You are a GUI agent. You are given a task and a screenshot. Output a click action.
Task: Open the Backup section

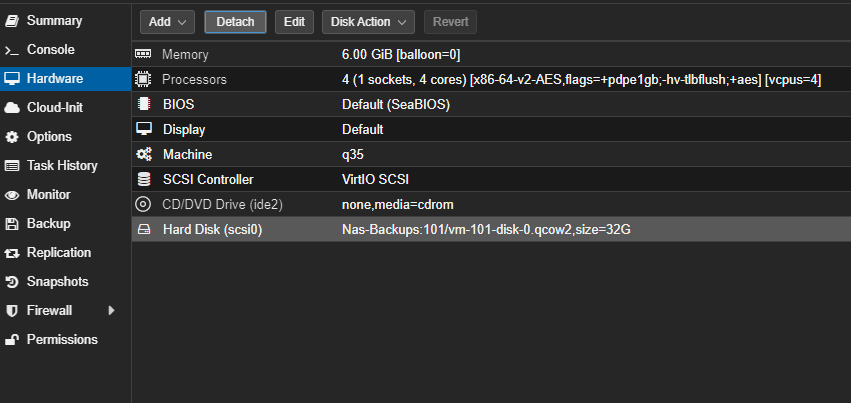point(49,224)
